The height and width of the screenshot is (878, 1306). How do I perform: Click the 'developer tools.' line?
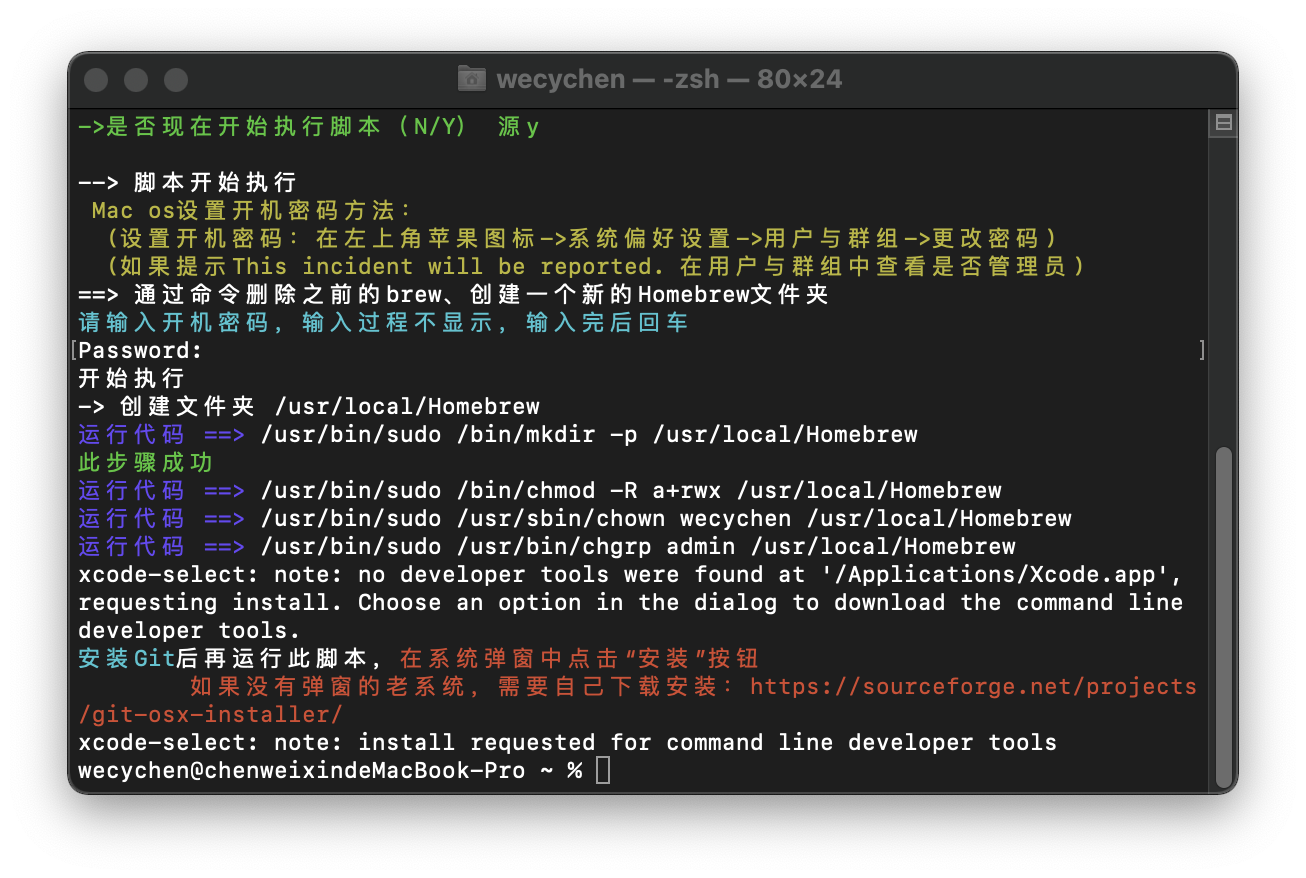tap(189, 631)
